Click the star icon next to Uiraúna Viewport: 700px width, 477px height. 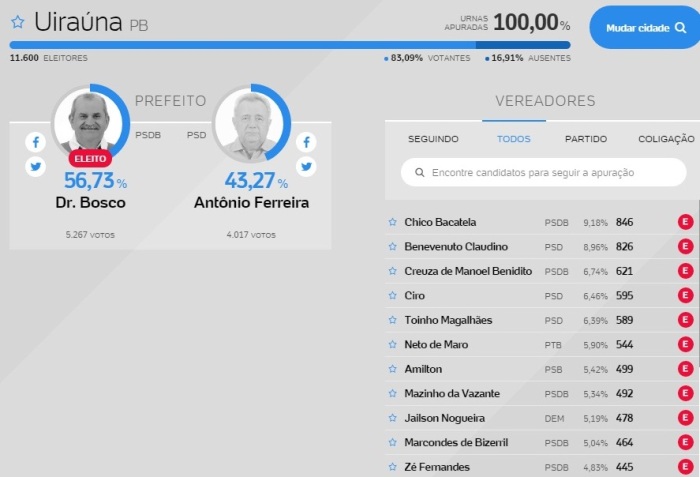click(x=17, y=22)
